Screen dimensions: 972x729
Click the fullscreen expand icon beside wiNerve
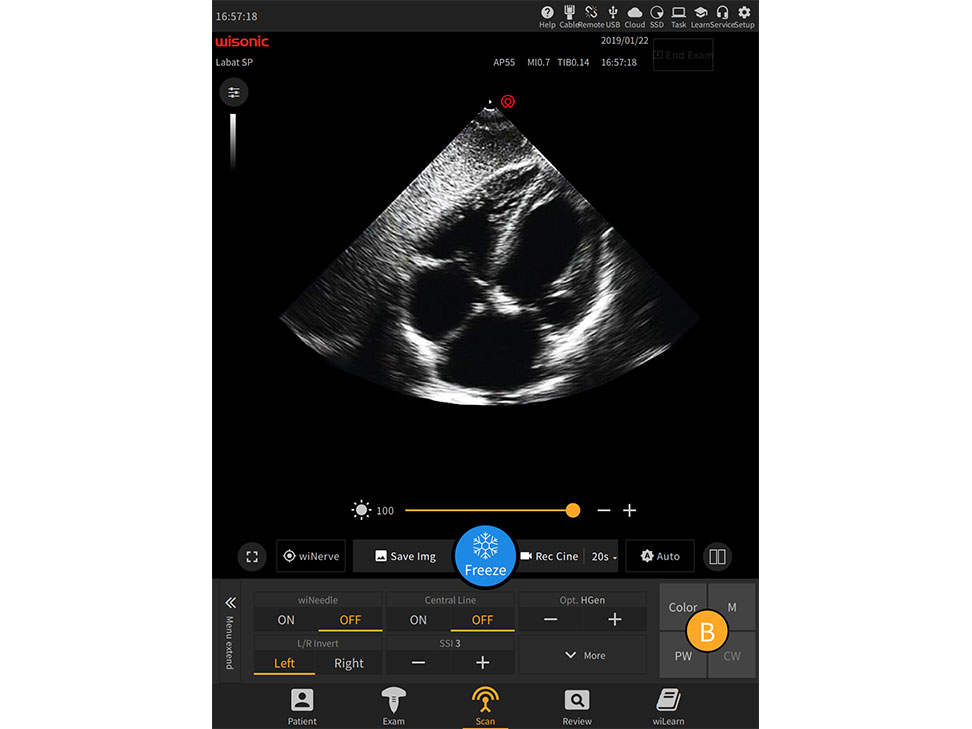tap(251, 556)
